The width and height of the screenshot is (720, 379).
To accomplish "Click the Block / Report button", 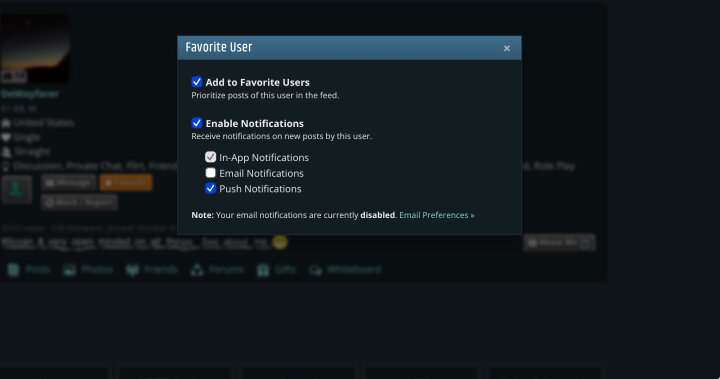I will (79, 202).
